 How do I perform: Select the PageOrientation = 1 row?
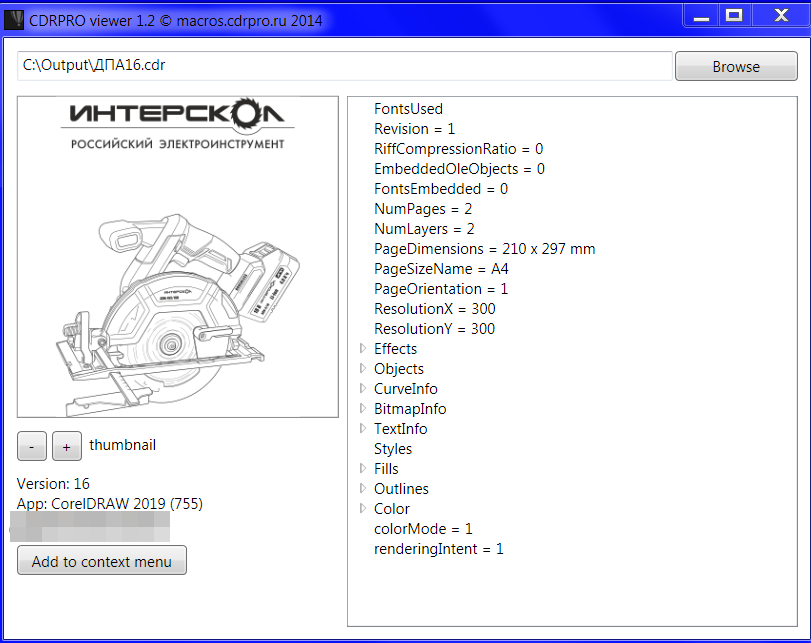click(441, 289)
